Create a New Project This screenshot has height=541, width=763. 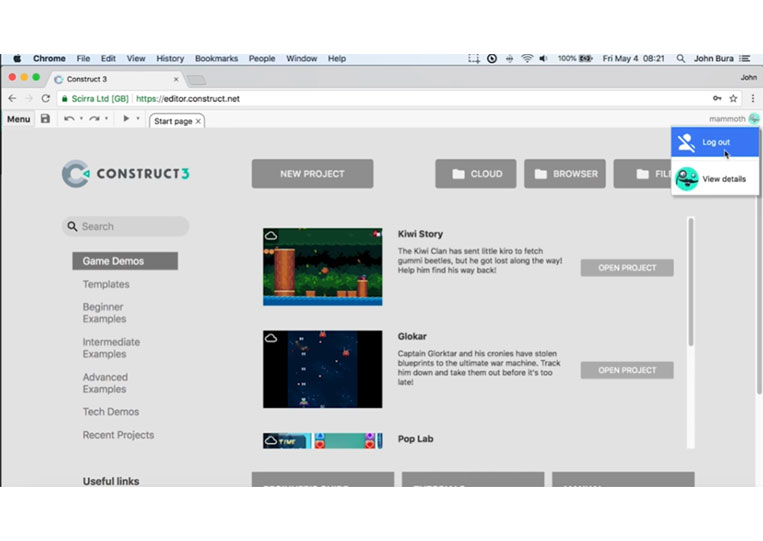click(312, 174)
